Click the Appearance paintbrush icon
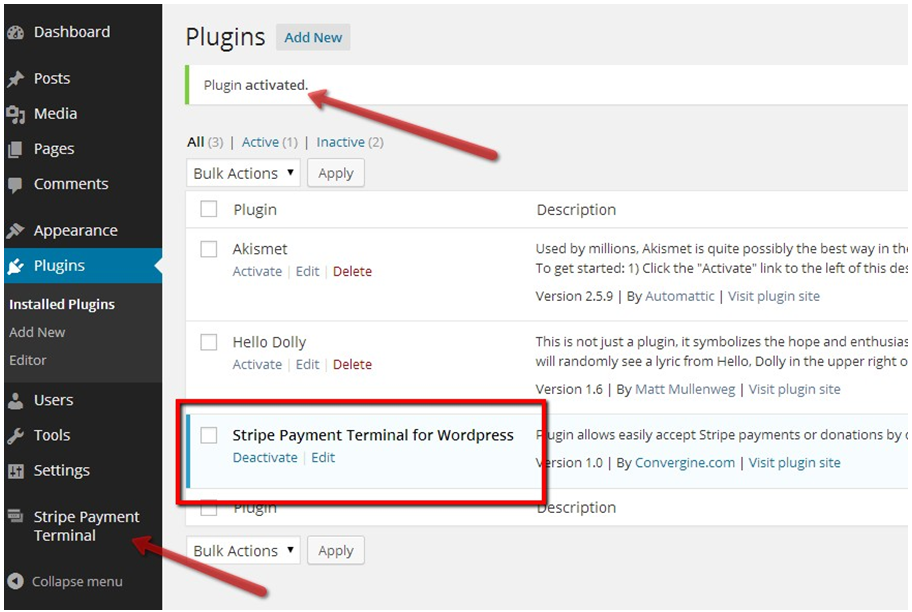This screenshot has width=912, height=612. click(x=16, y=231)
